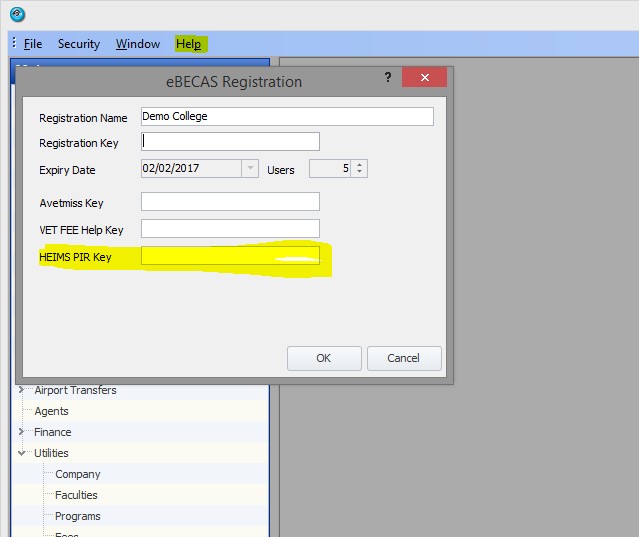Focus the Registration Key input box
Image resolution: width=639 pixels, height=537 pixels.
point(230,141)
